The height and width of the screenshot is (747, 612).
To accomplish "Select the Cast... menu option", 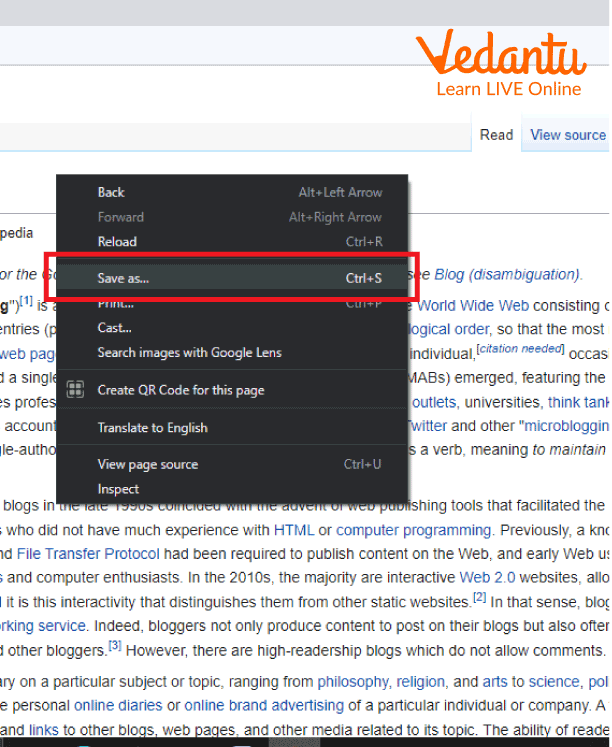I will (114, 328).
